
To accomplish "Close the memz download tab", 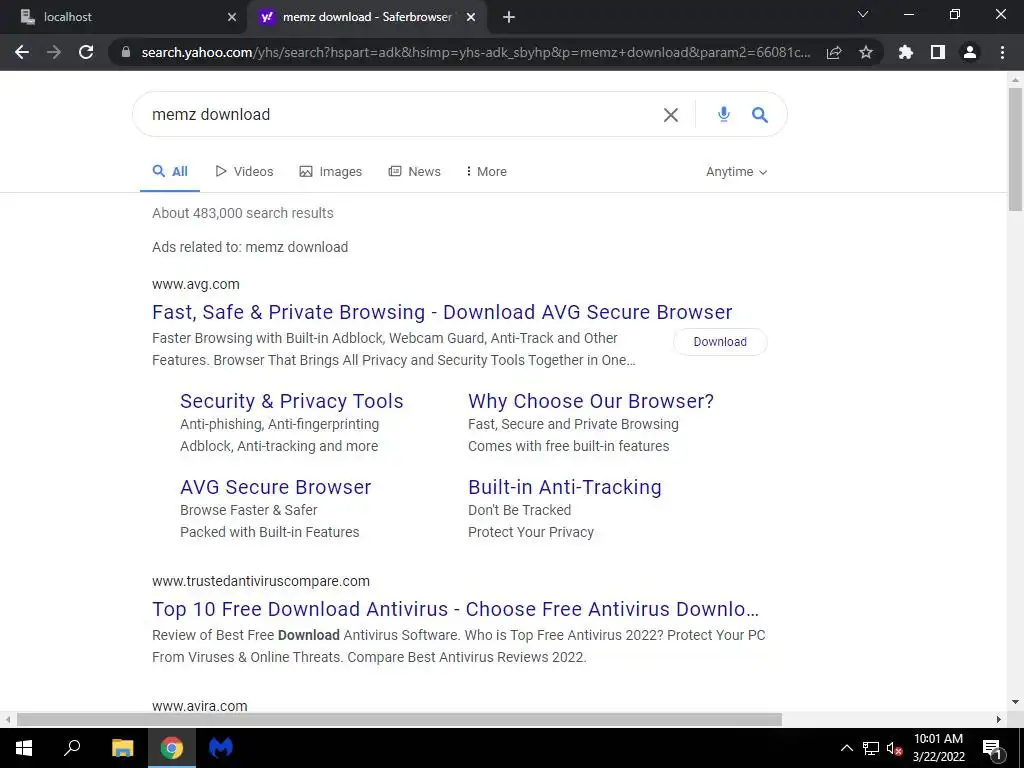I will tap(471, 17).
